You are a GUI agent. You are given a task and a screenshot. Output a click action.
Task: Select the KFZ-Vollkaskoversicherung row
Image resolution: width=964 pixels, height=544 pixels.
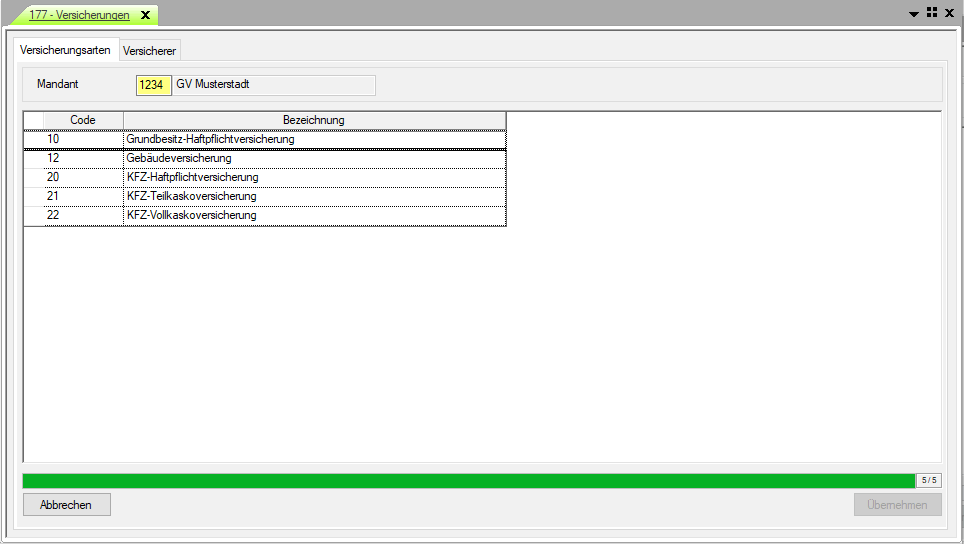313,215
